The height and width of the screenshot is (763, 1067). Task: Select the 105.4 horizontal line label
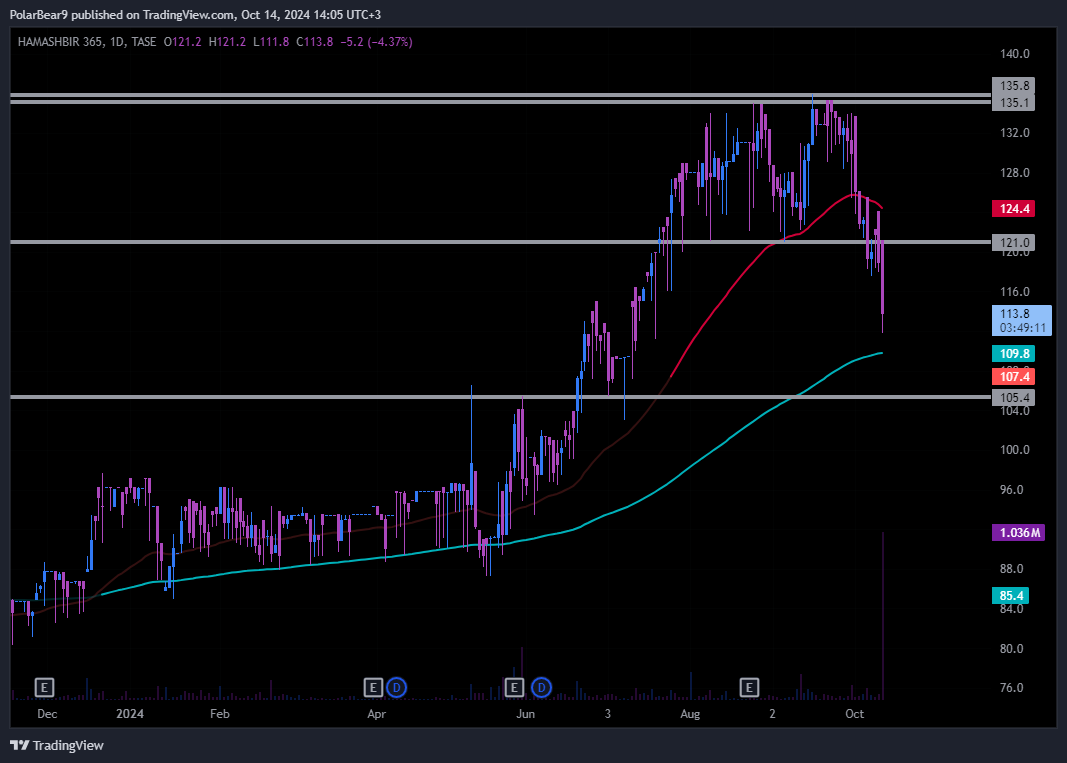[x=1014, y=397]
